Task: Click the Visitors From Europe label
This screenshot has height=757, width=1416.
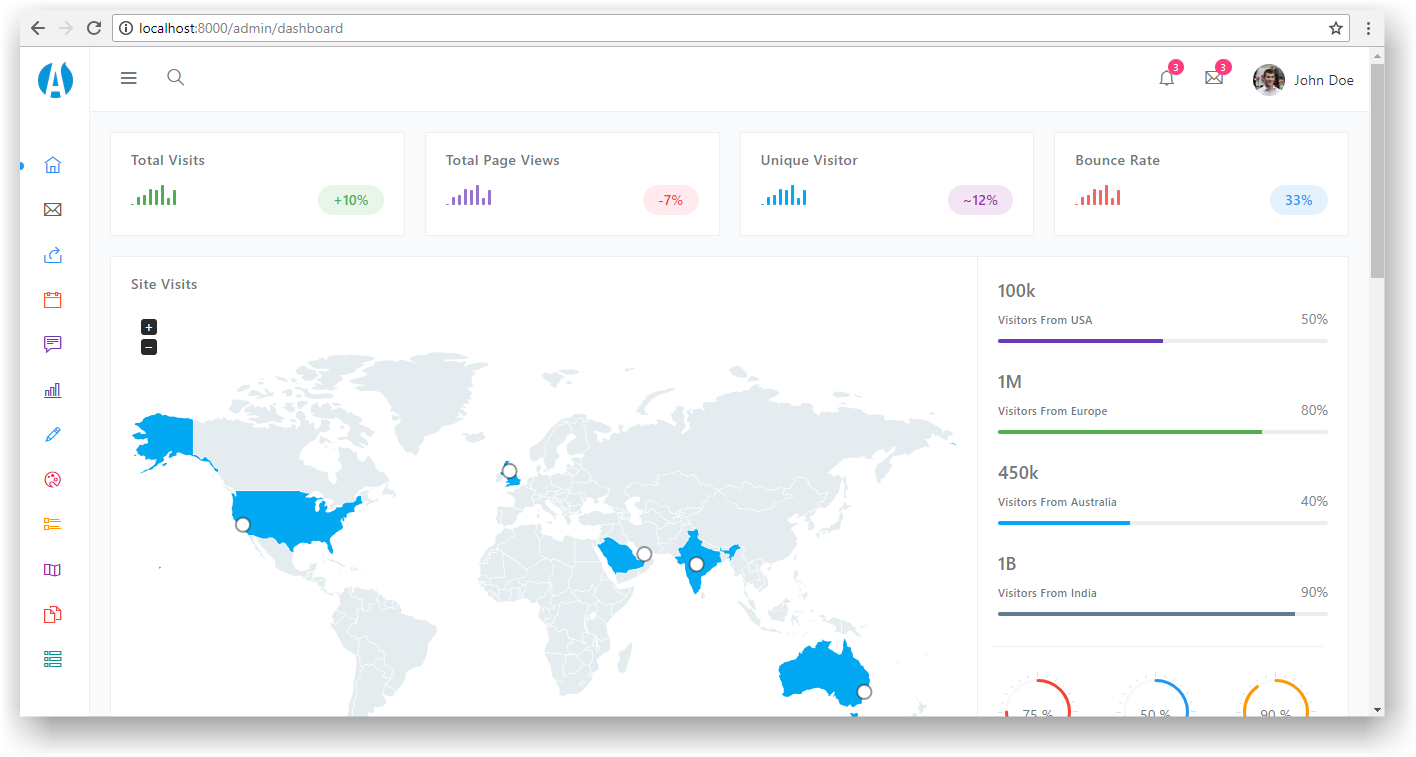Action: point(1053,411)
